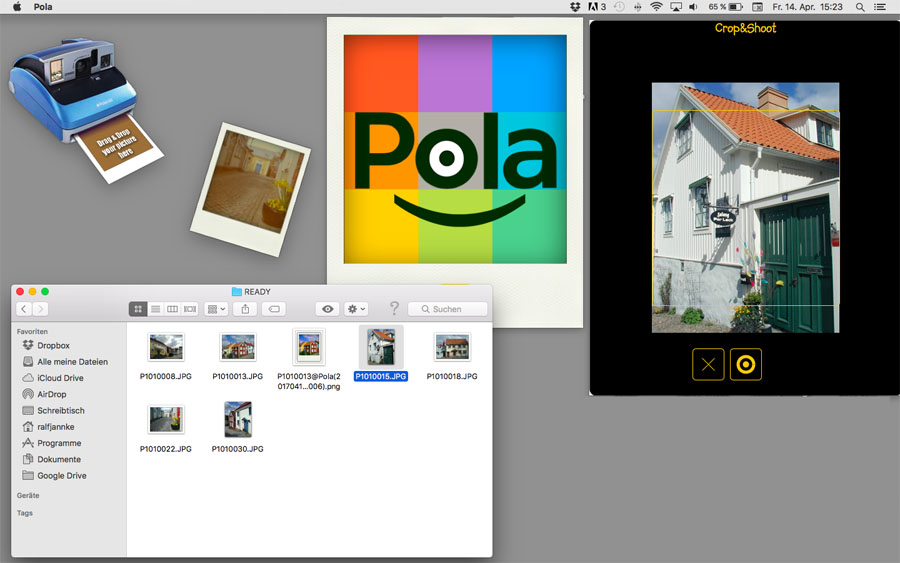Go back in Finder READY window
Image resolution: width=900 pixels, height=563 pixels.
[x=24, y=309]
